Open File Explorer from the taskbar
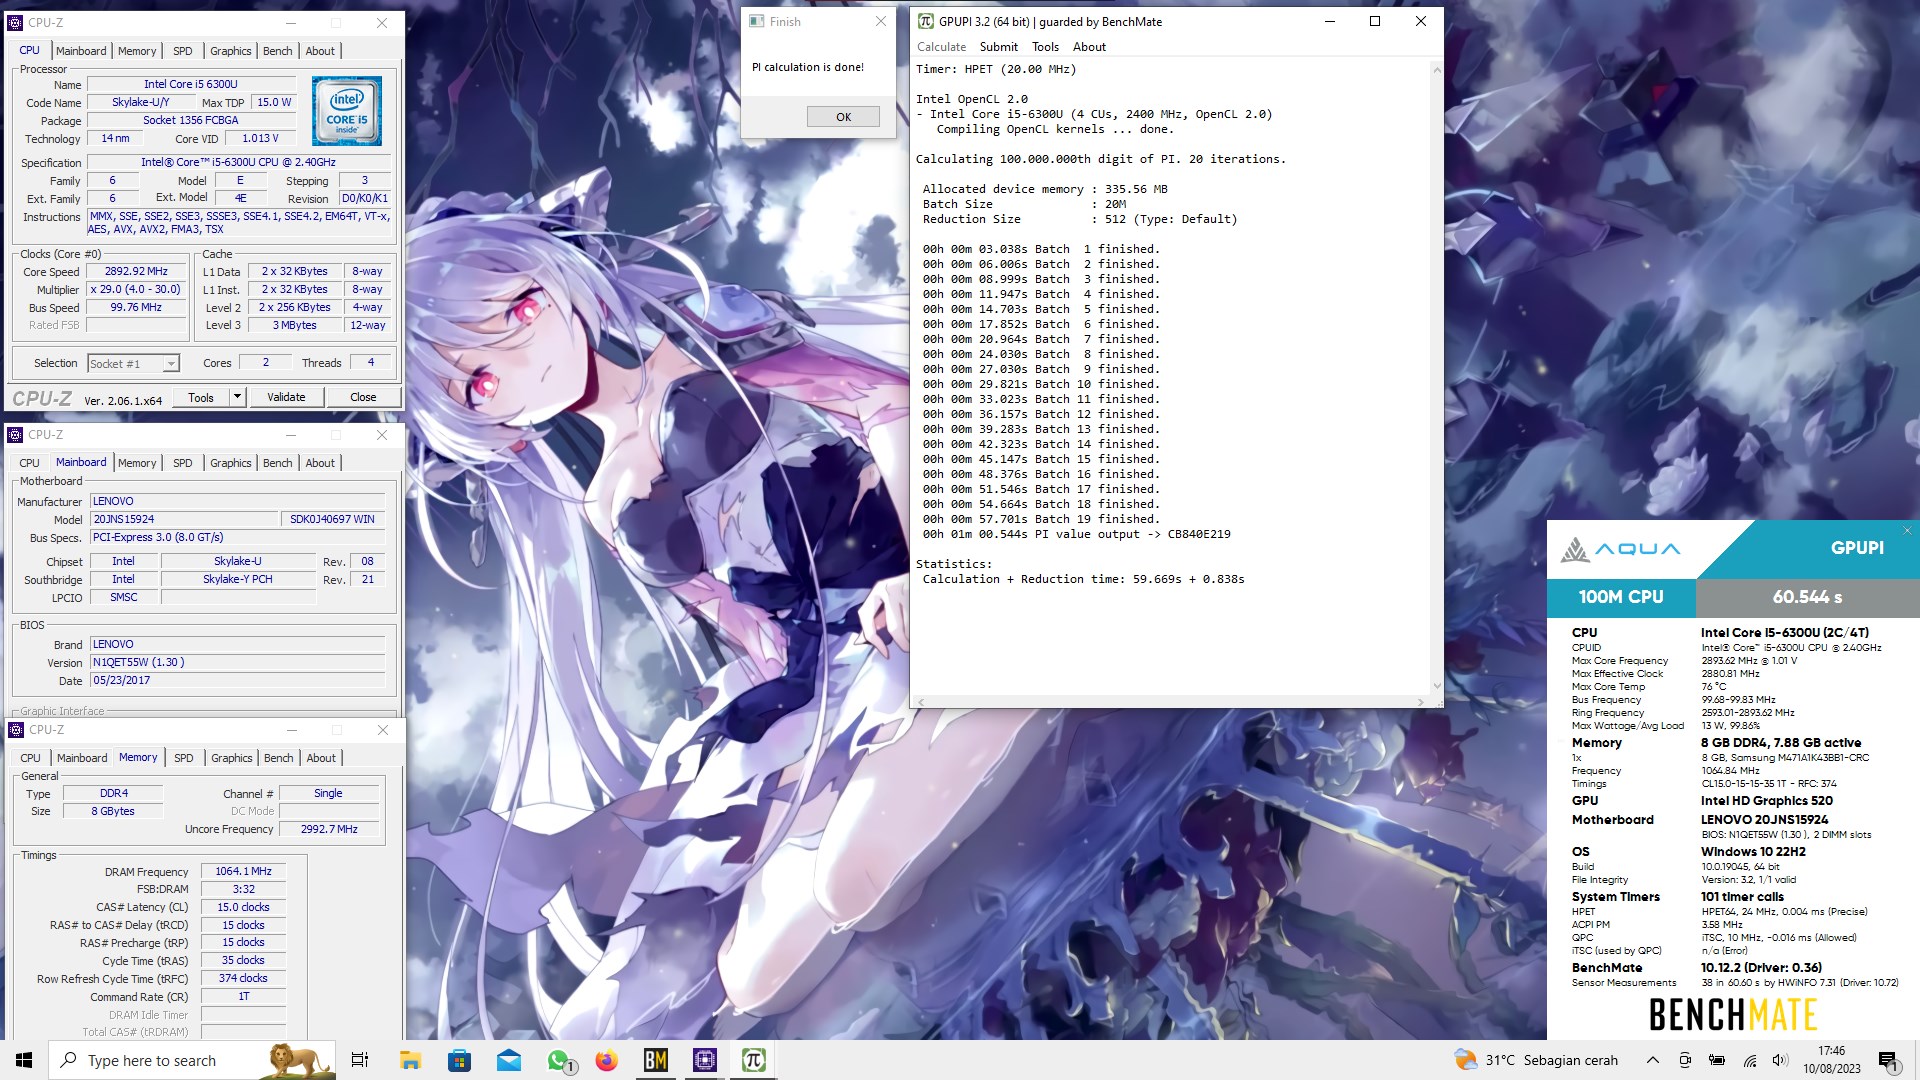Image resolution: width=1920 pixels, height=1080 pixels. [x=410, y=1060]
